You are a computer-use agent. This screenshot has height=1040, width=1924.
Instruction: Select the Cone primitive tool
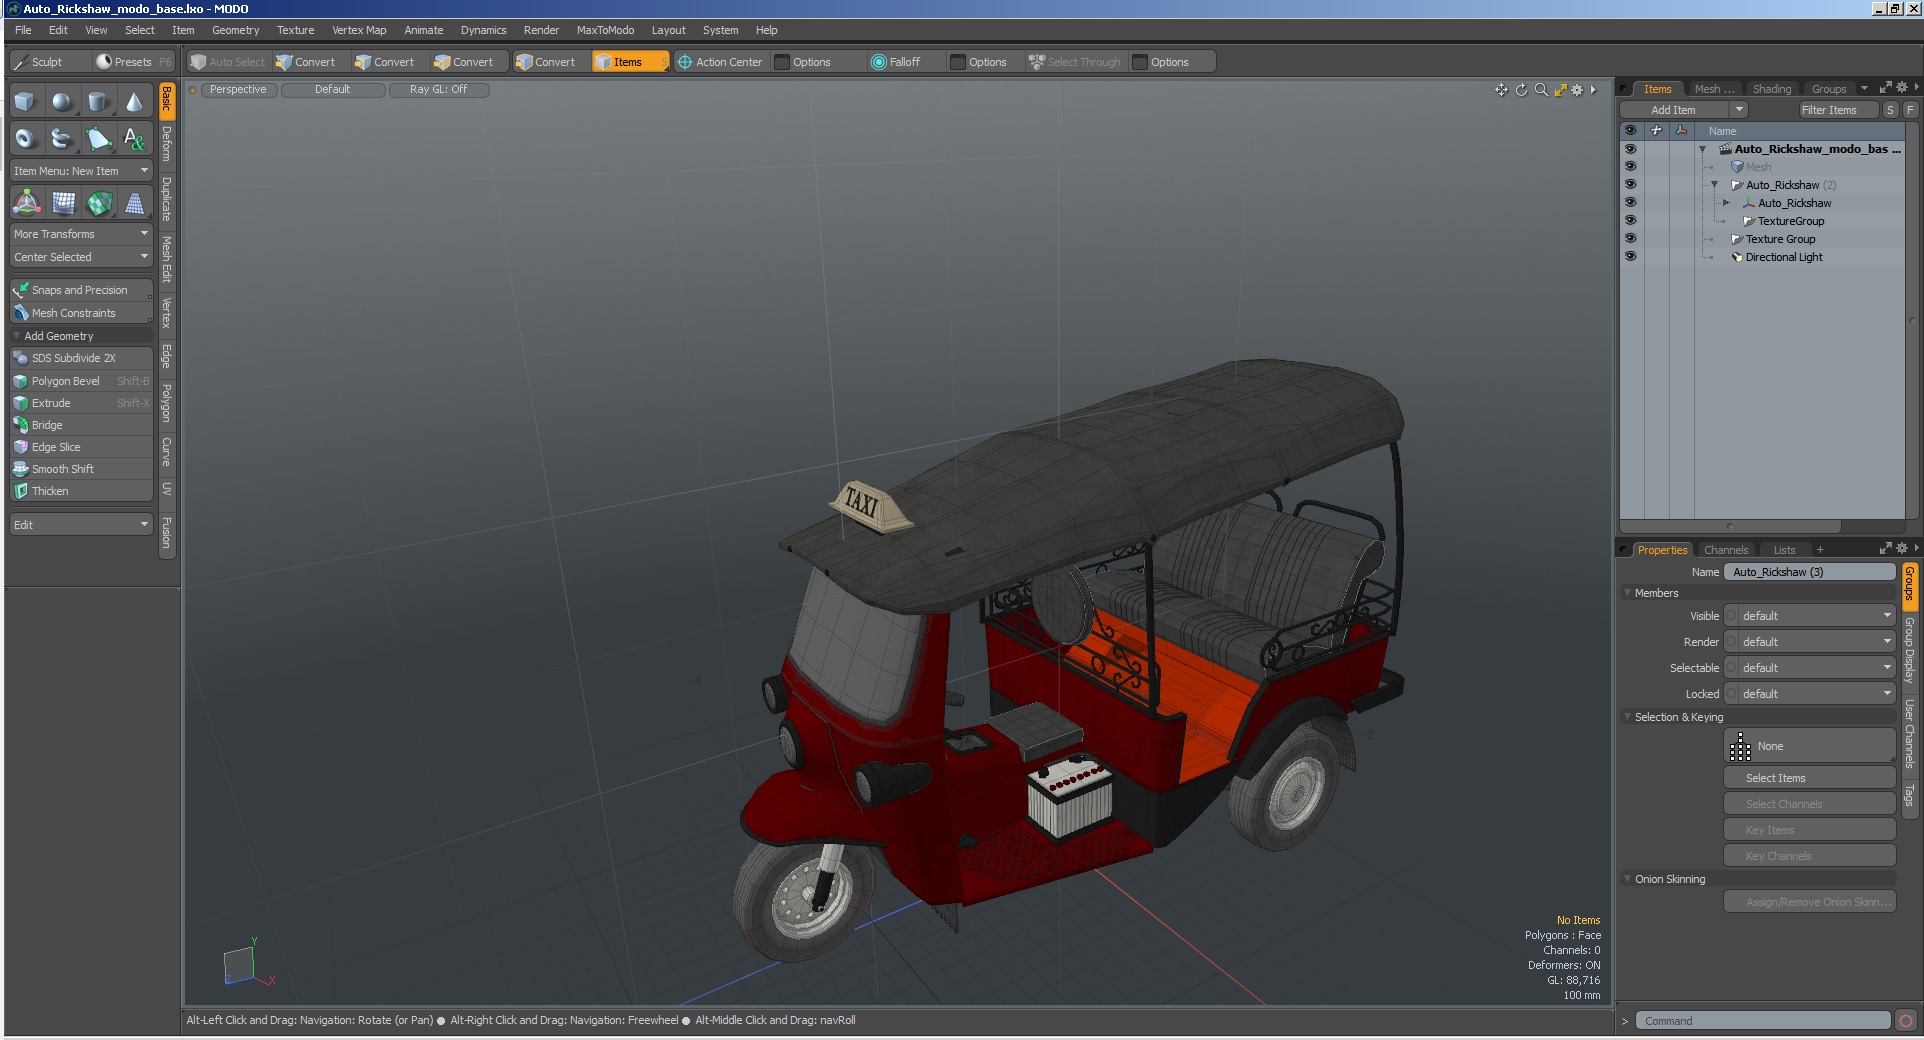pyautogui.click(x=134, y=102)
